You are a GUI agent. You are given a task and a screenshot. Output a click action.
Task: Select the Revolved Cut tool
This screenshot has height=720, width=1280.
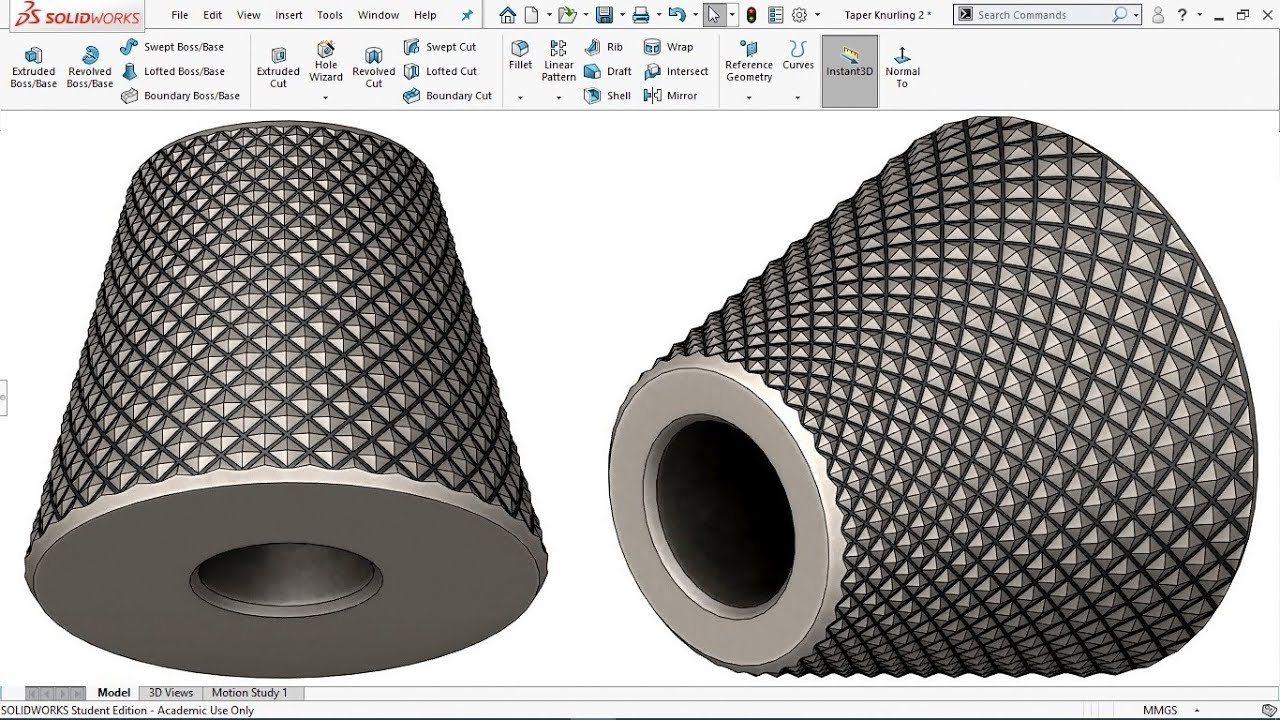[374, 68]
